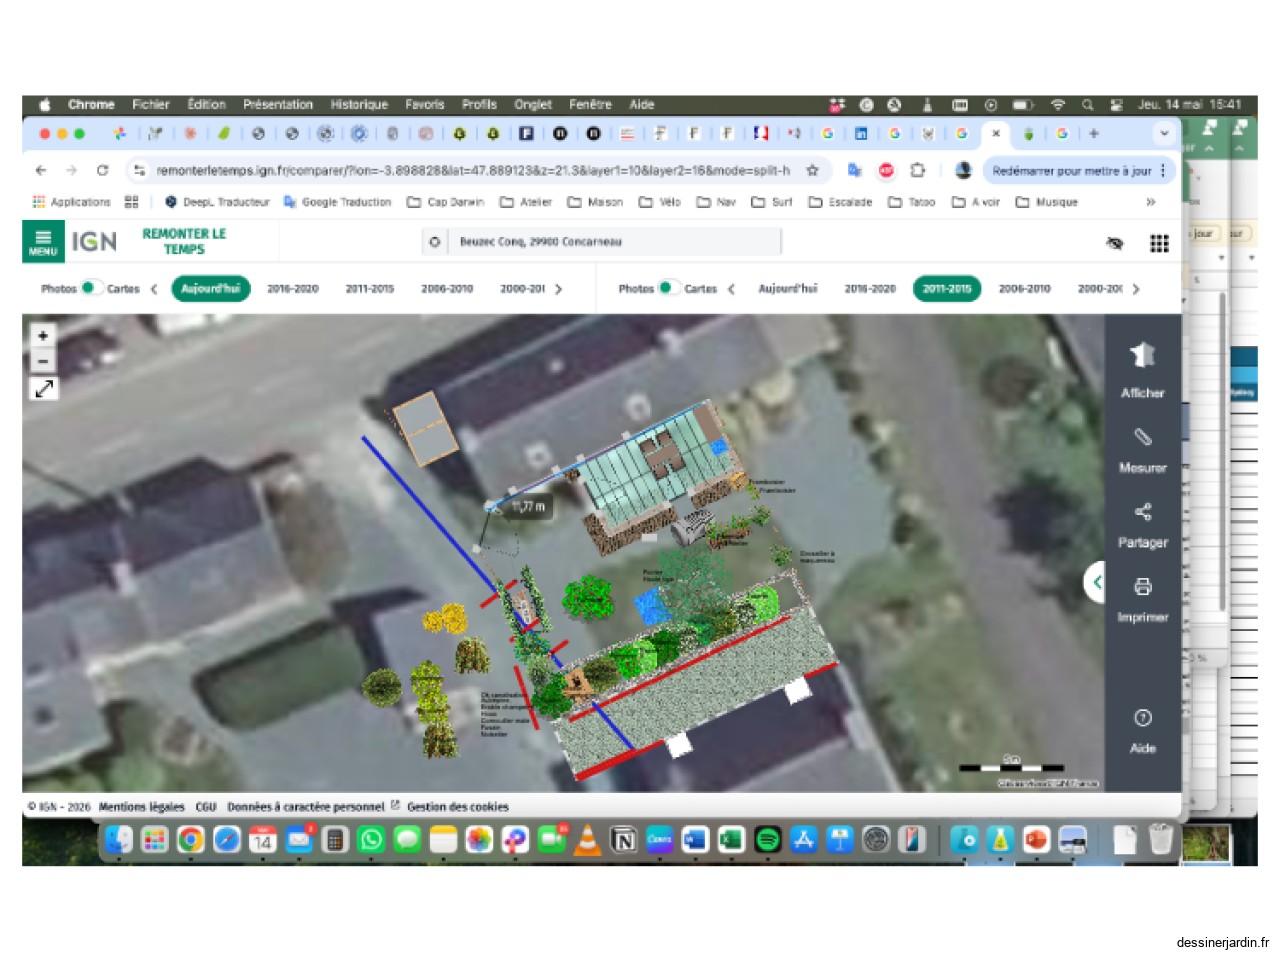1280x960 pixels.
Task: Select the Mesurer measuring tool
Action: pyautogui.click(x=1142, y=437)
